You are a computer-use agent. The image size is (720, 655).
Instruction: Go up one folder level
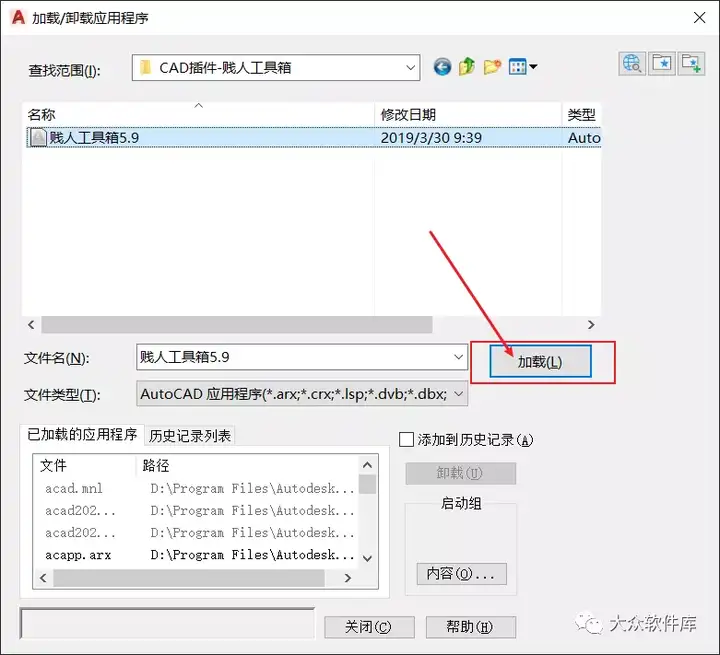[467, 67]
